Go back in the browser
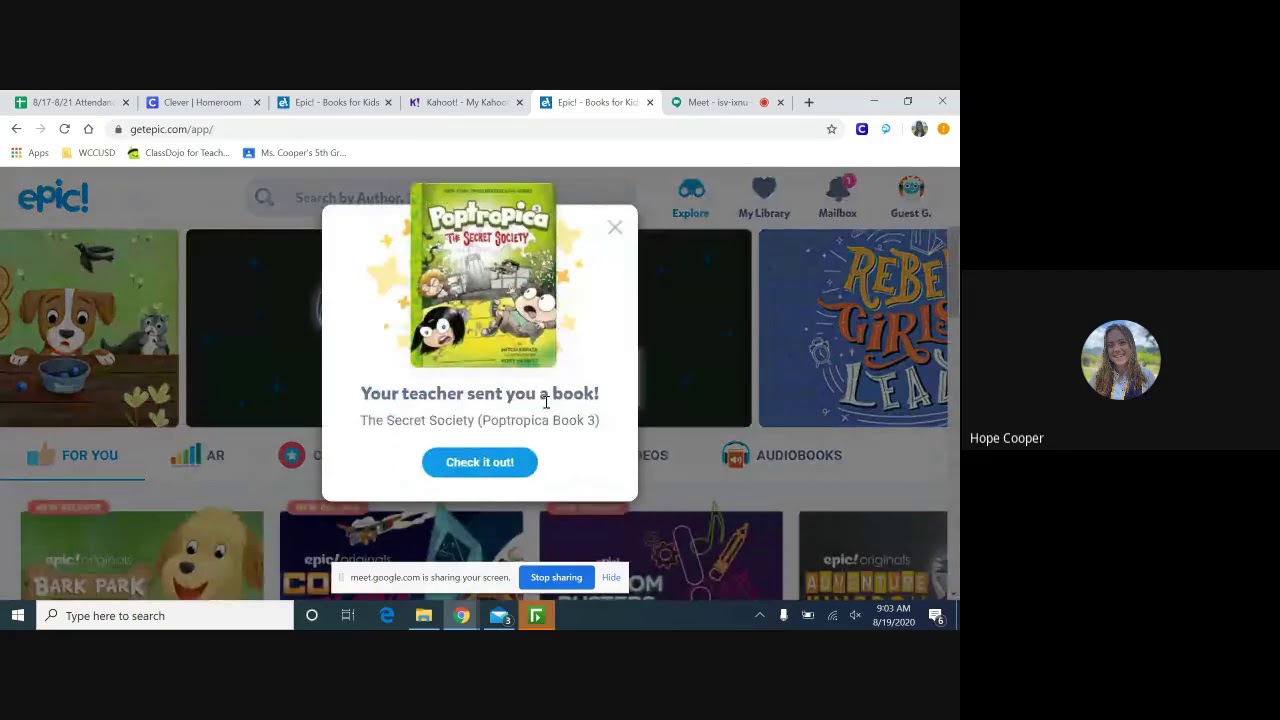The height and width of the screenshot is (720, 1280). click(x=16, y=129)
